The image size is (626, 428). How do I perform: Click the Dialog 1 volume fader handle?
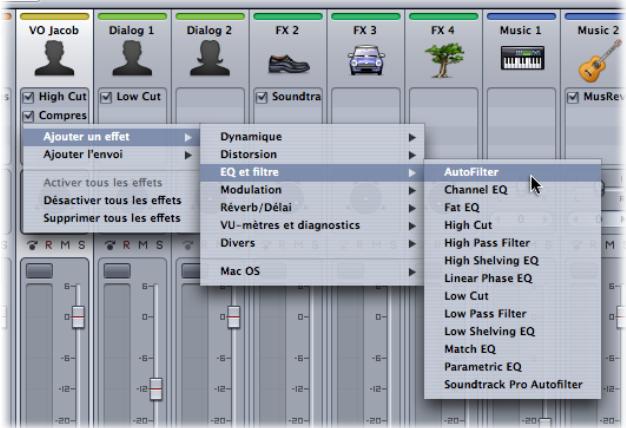(156, 389)
